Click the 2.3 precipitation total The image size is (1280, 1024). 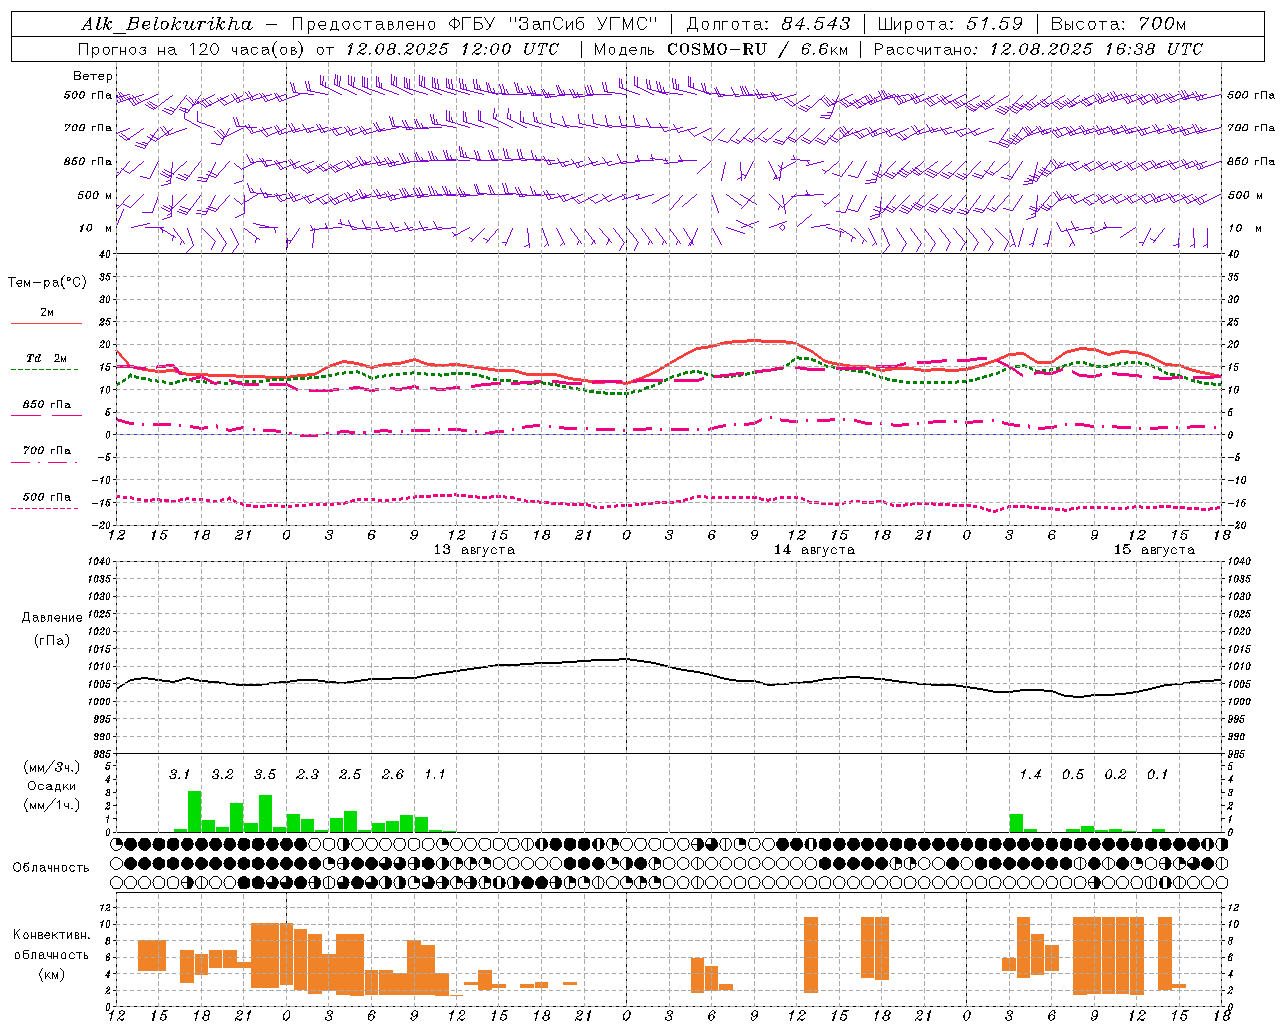tap(308, 775)
